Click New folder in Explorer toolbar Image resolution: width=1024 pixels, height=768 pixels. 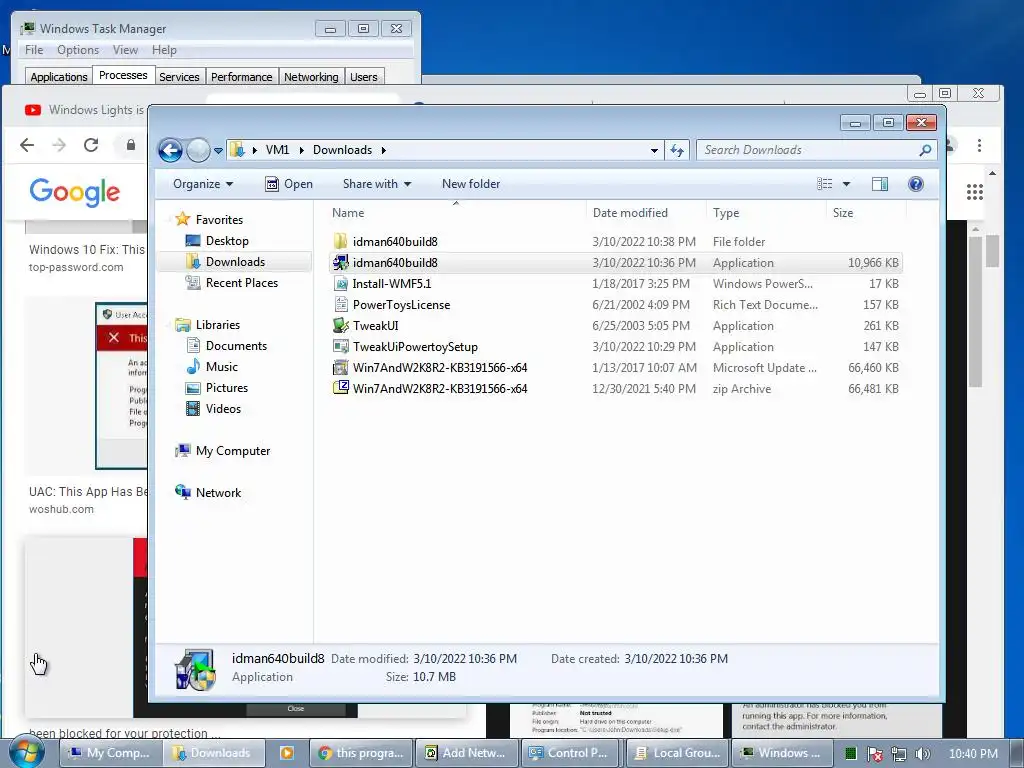pyautogui.click(x=471, y=184)
